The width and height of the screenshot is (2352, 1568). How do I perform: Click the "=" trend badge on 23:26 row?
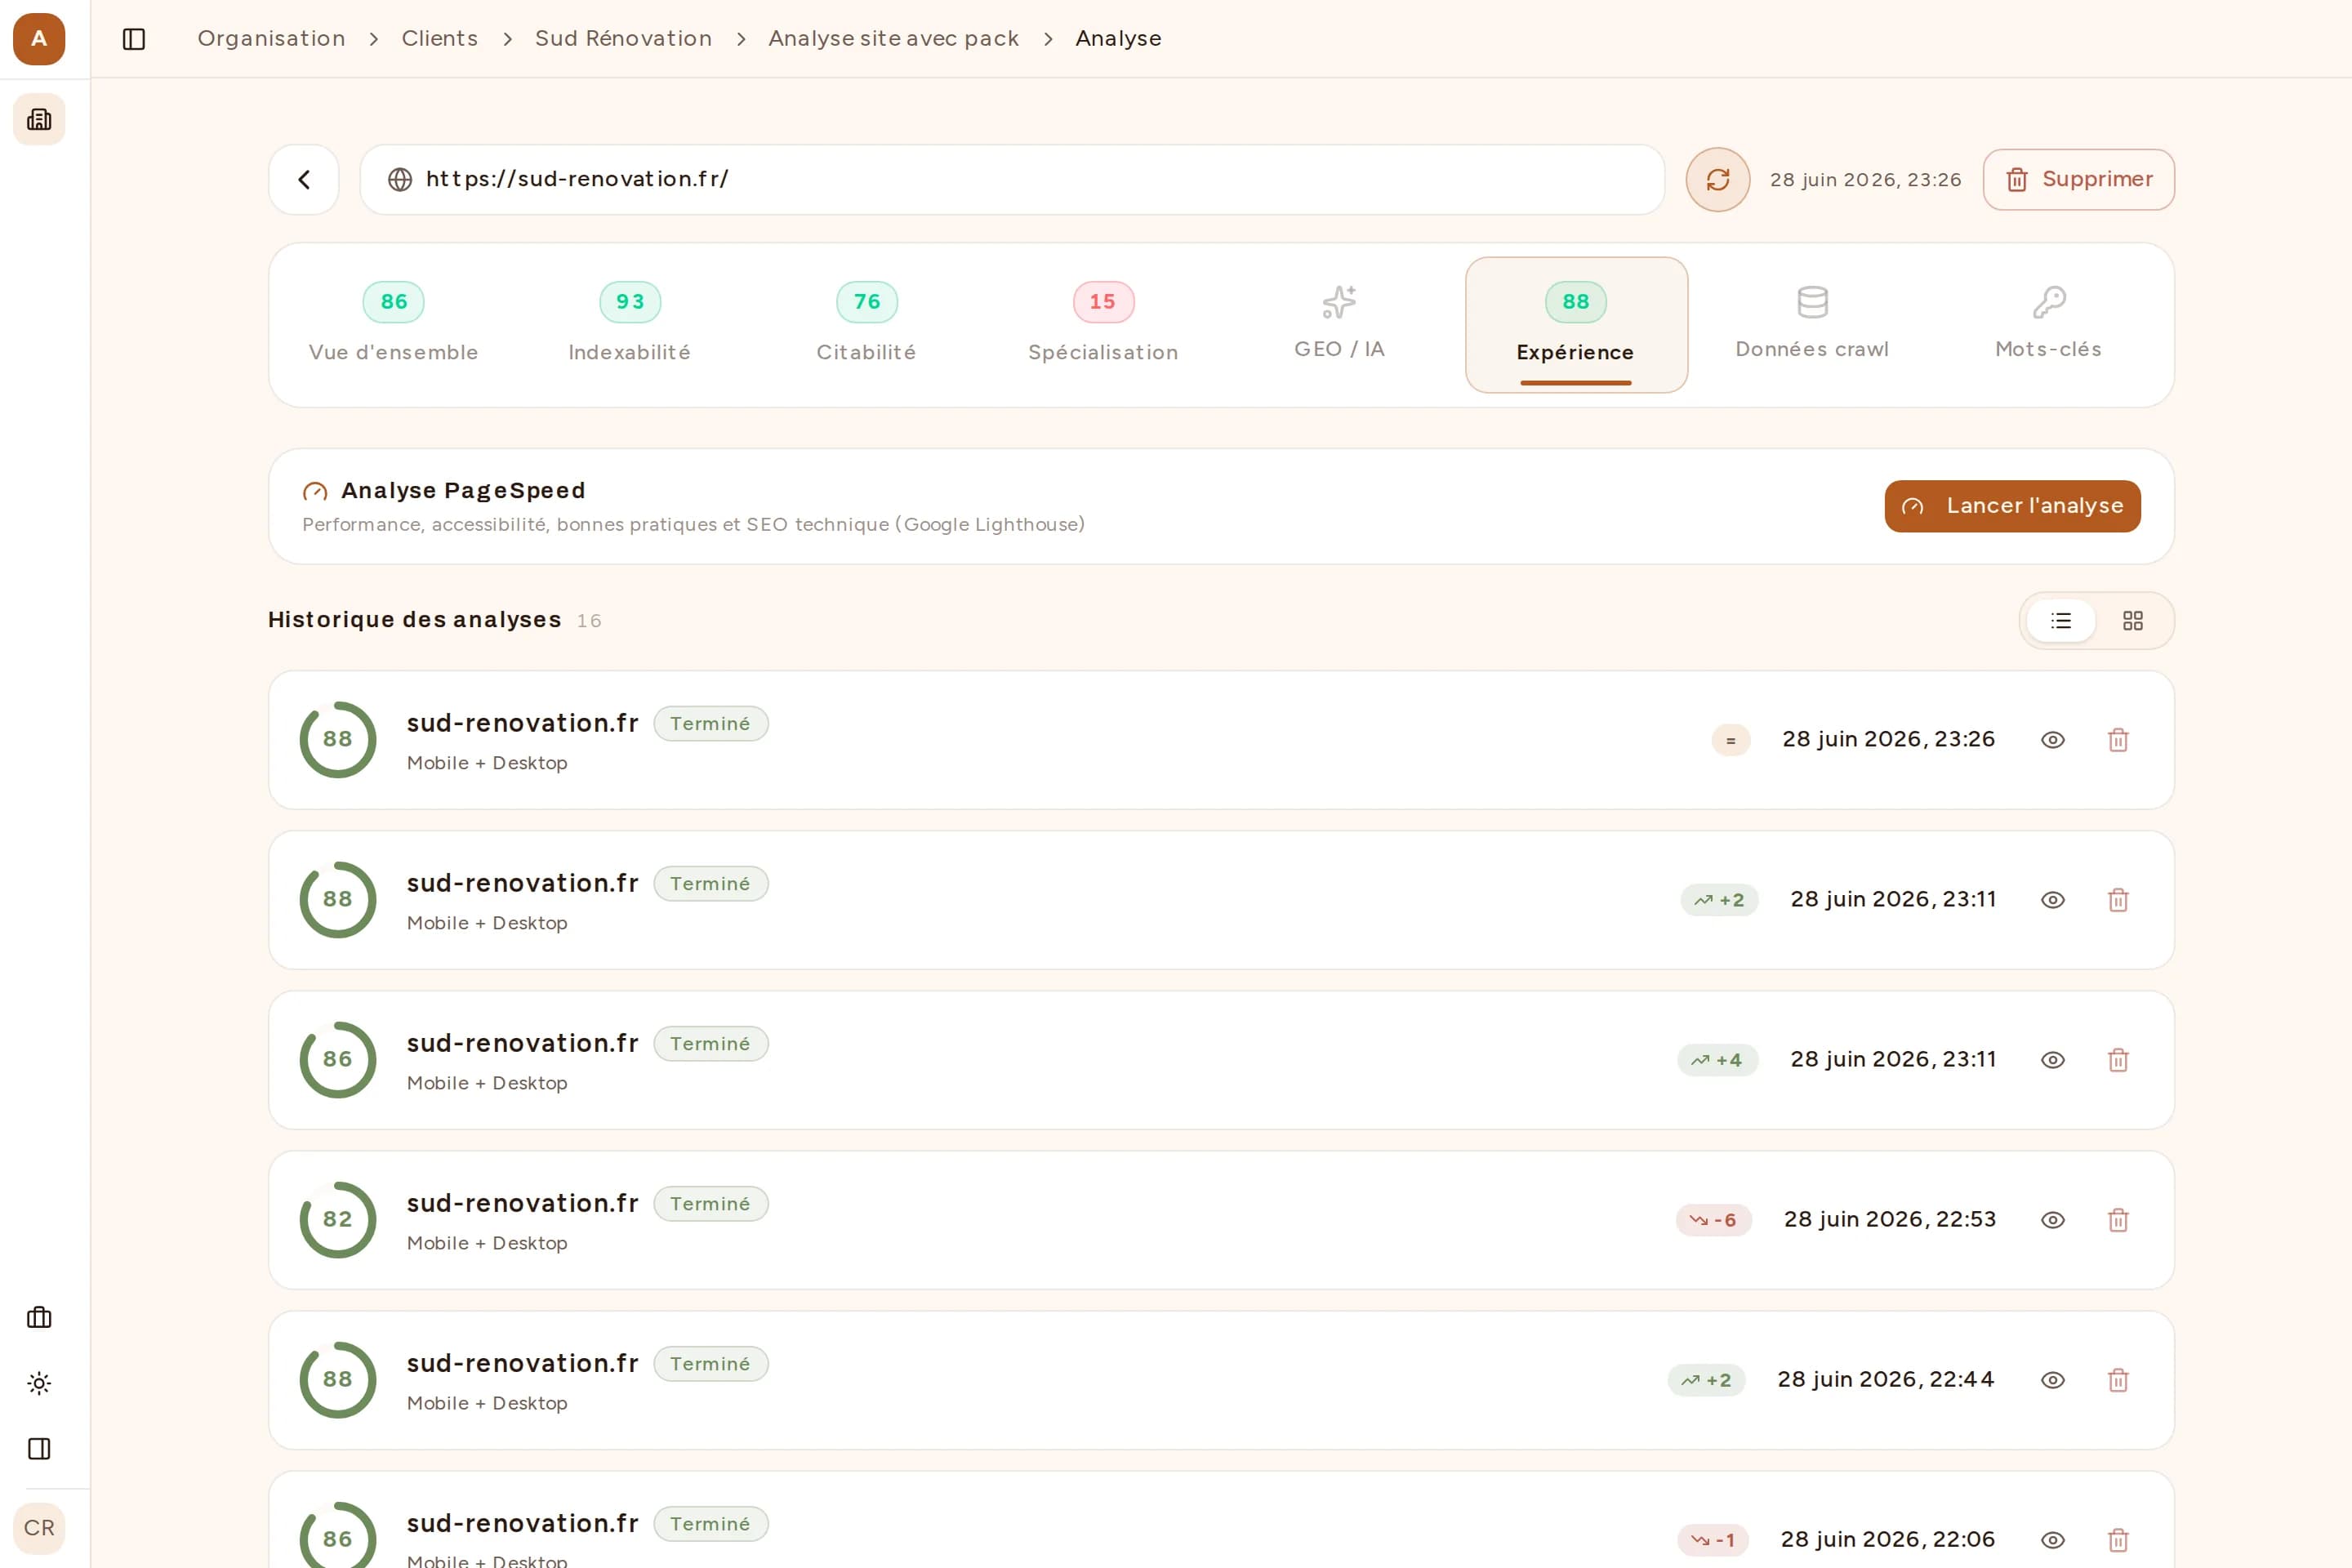point(1730,740)
